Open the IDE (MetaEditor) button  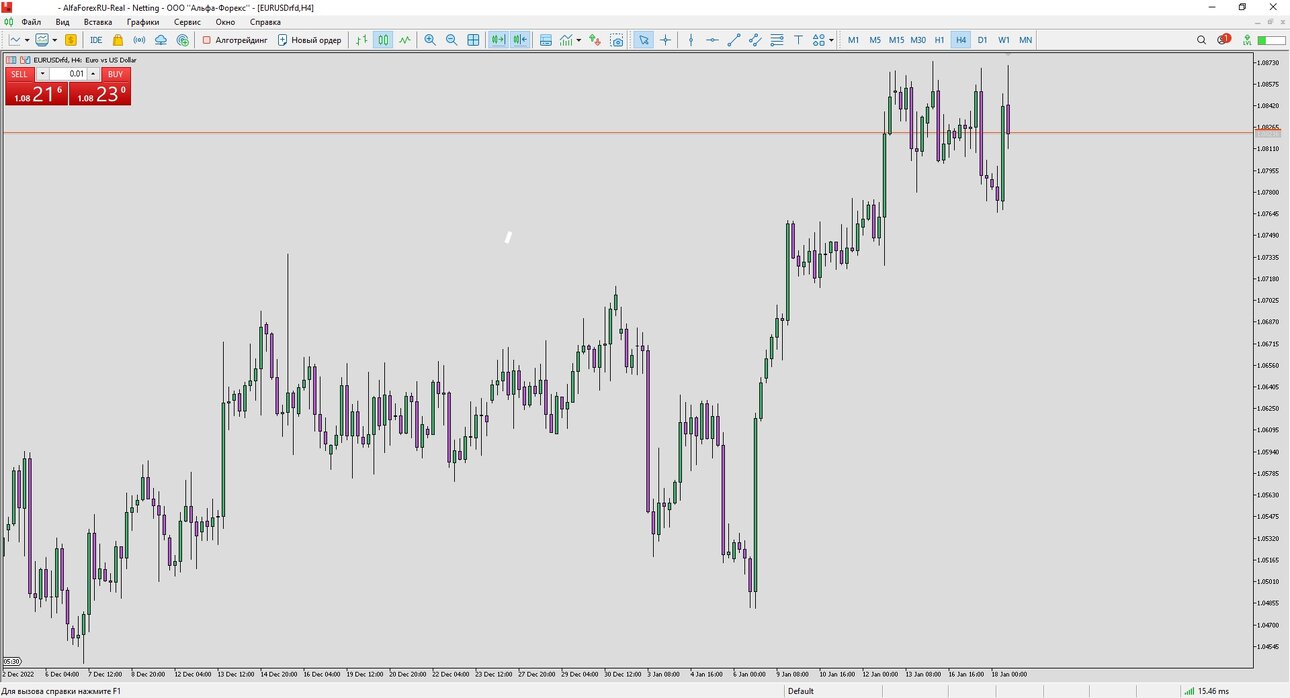click(x=96, y=40)
